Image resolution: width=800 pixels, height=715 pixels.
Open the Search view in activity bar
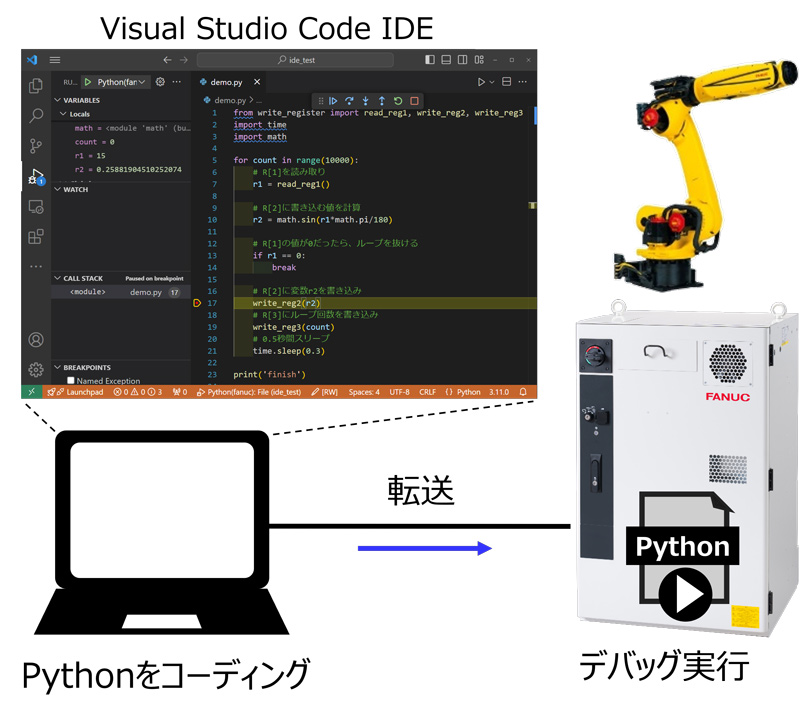pos(36,116)
